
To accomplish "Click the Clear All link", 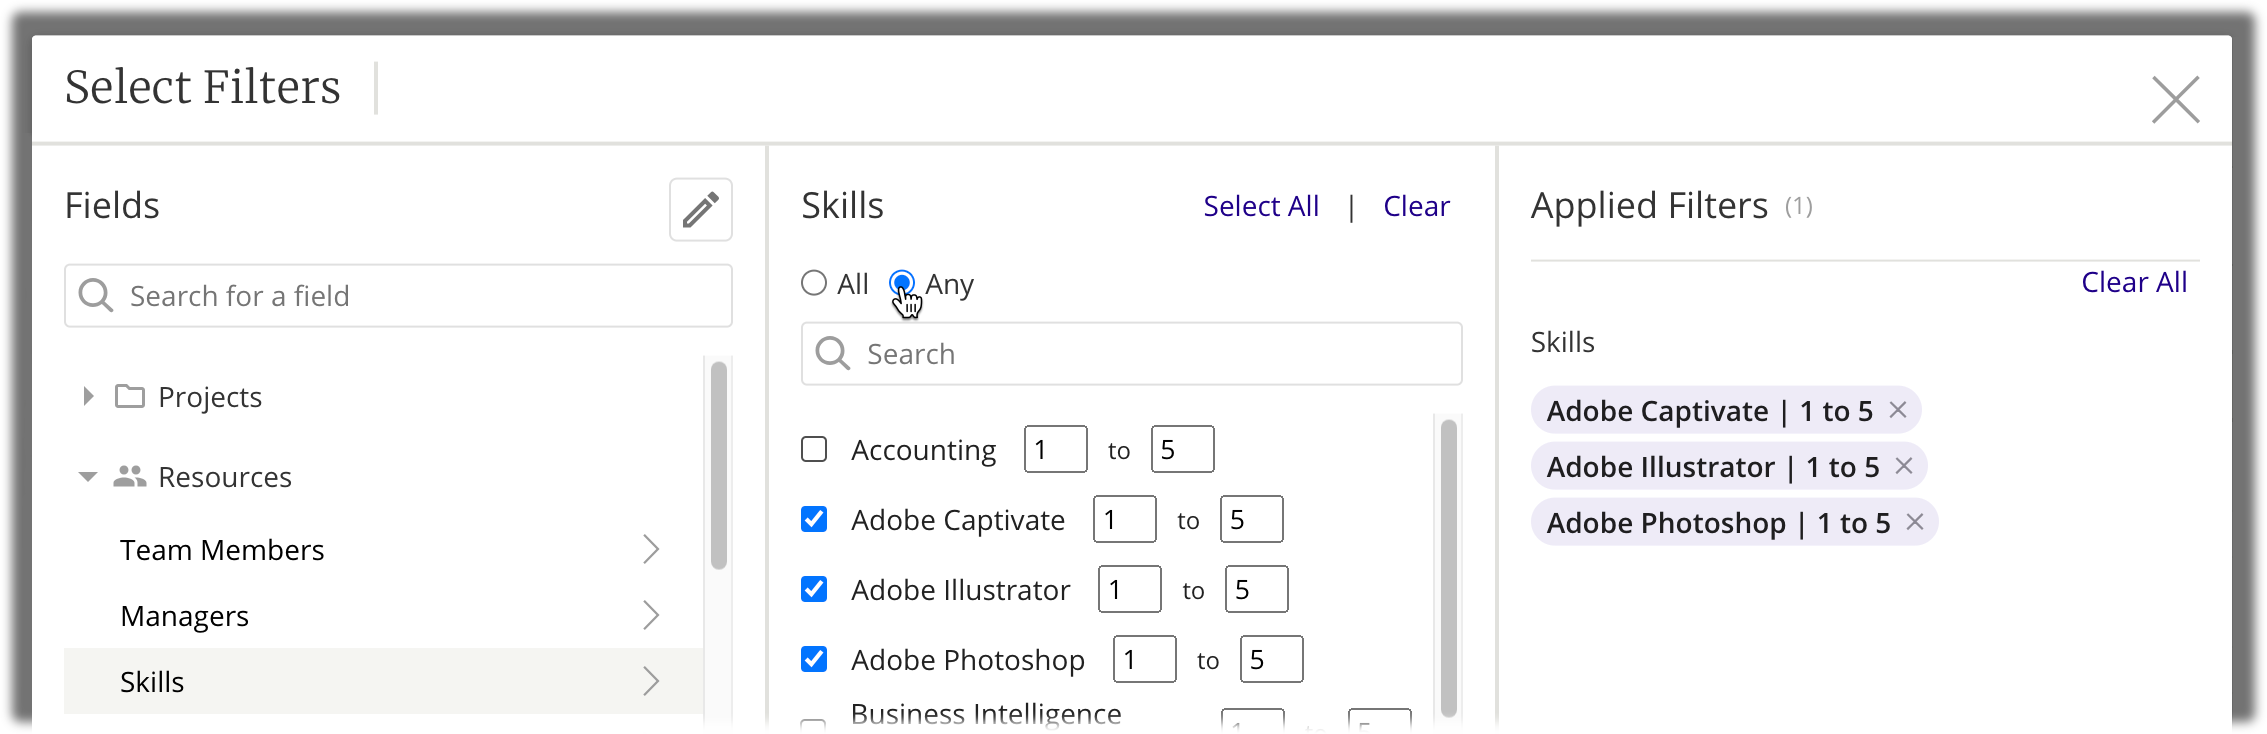I will [x=2134, y=282].
